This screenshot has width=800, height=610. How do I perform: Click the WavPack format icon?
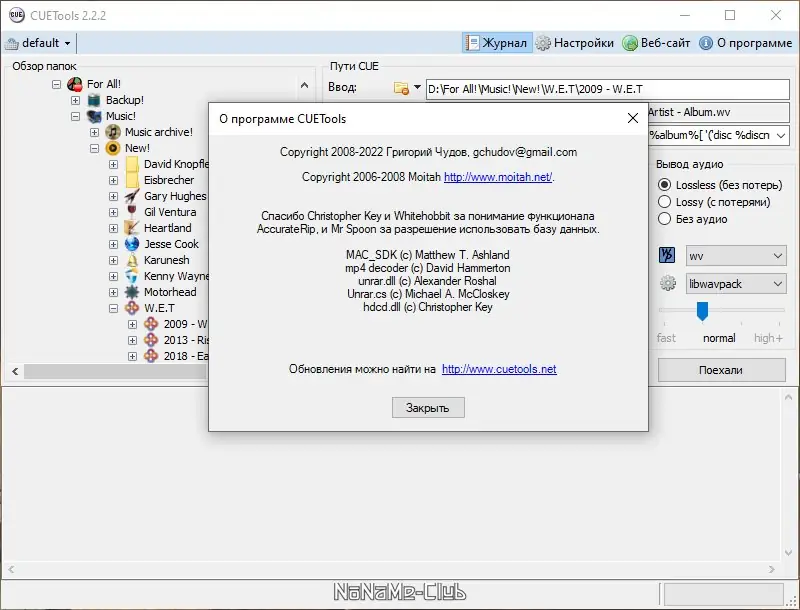[667, 255]
